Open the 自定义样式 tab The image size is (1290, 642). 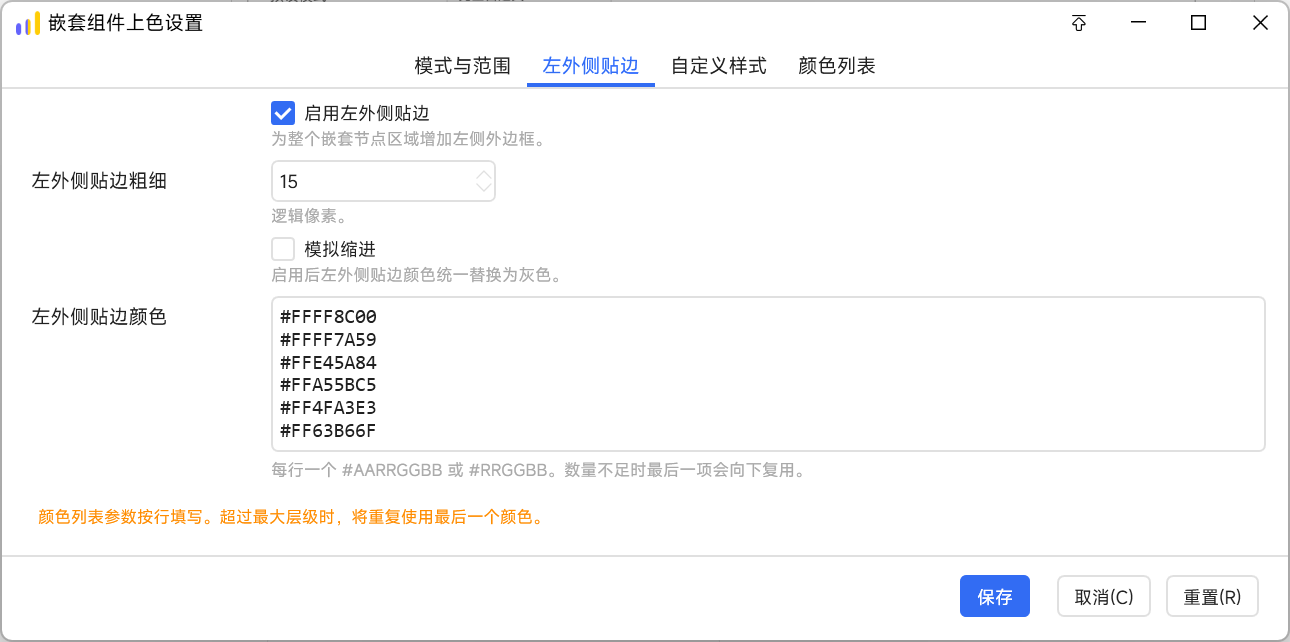coord(719,66)
